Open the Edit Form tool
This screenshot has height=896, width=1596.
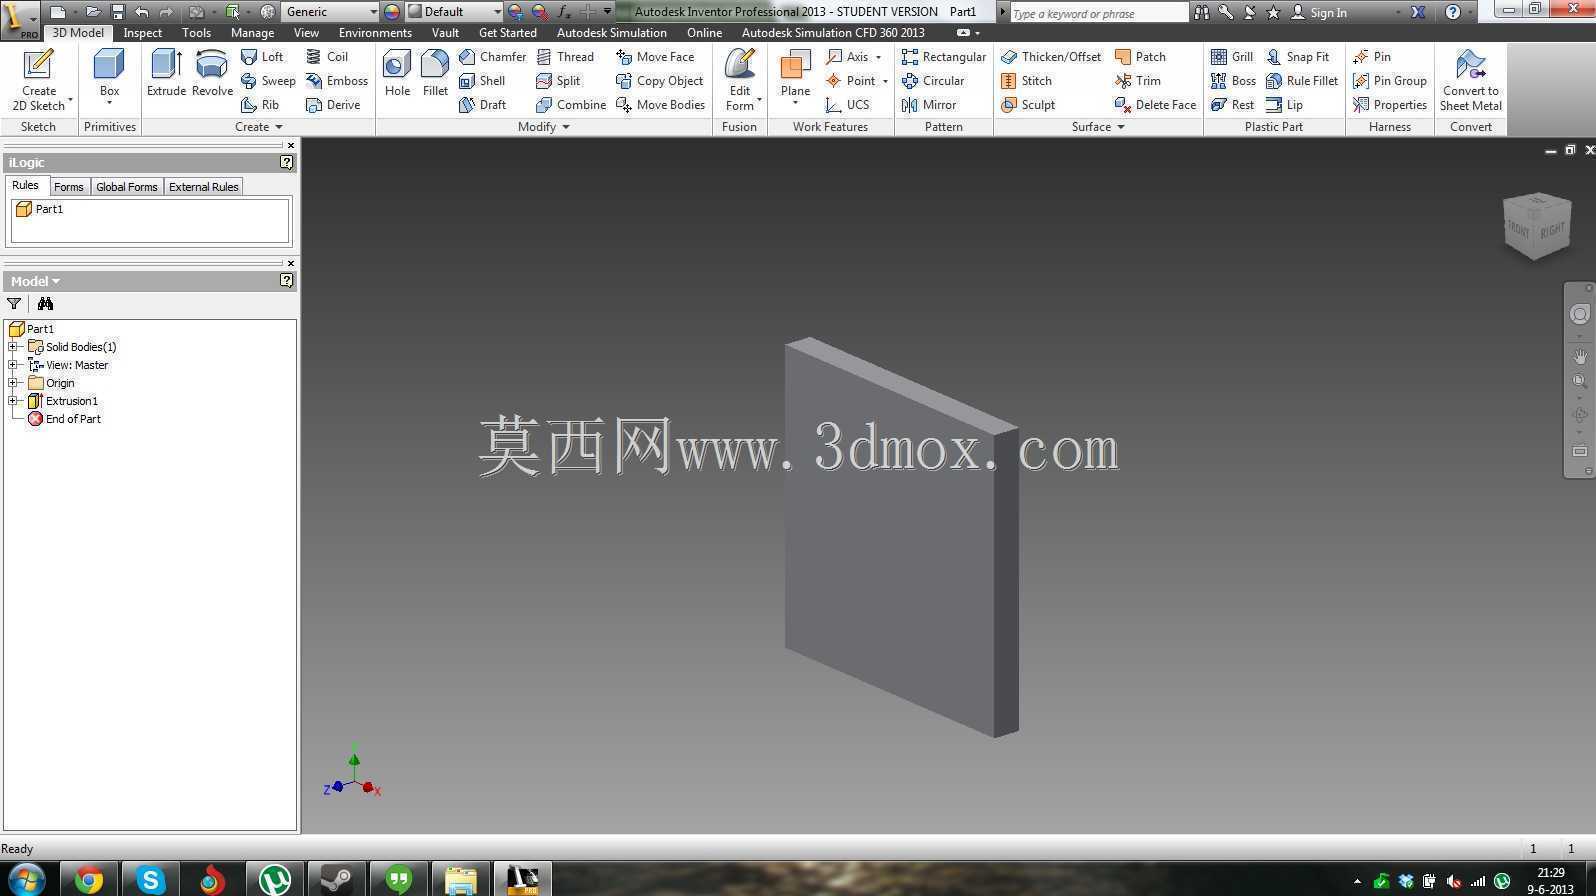click(740, 79)
